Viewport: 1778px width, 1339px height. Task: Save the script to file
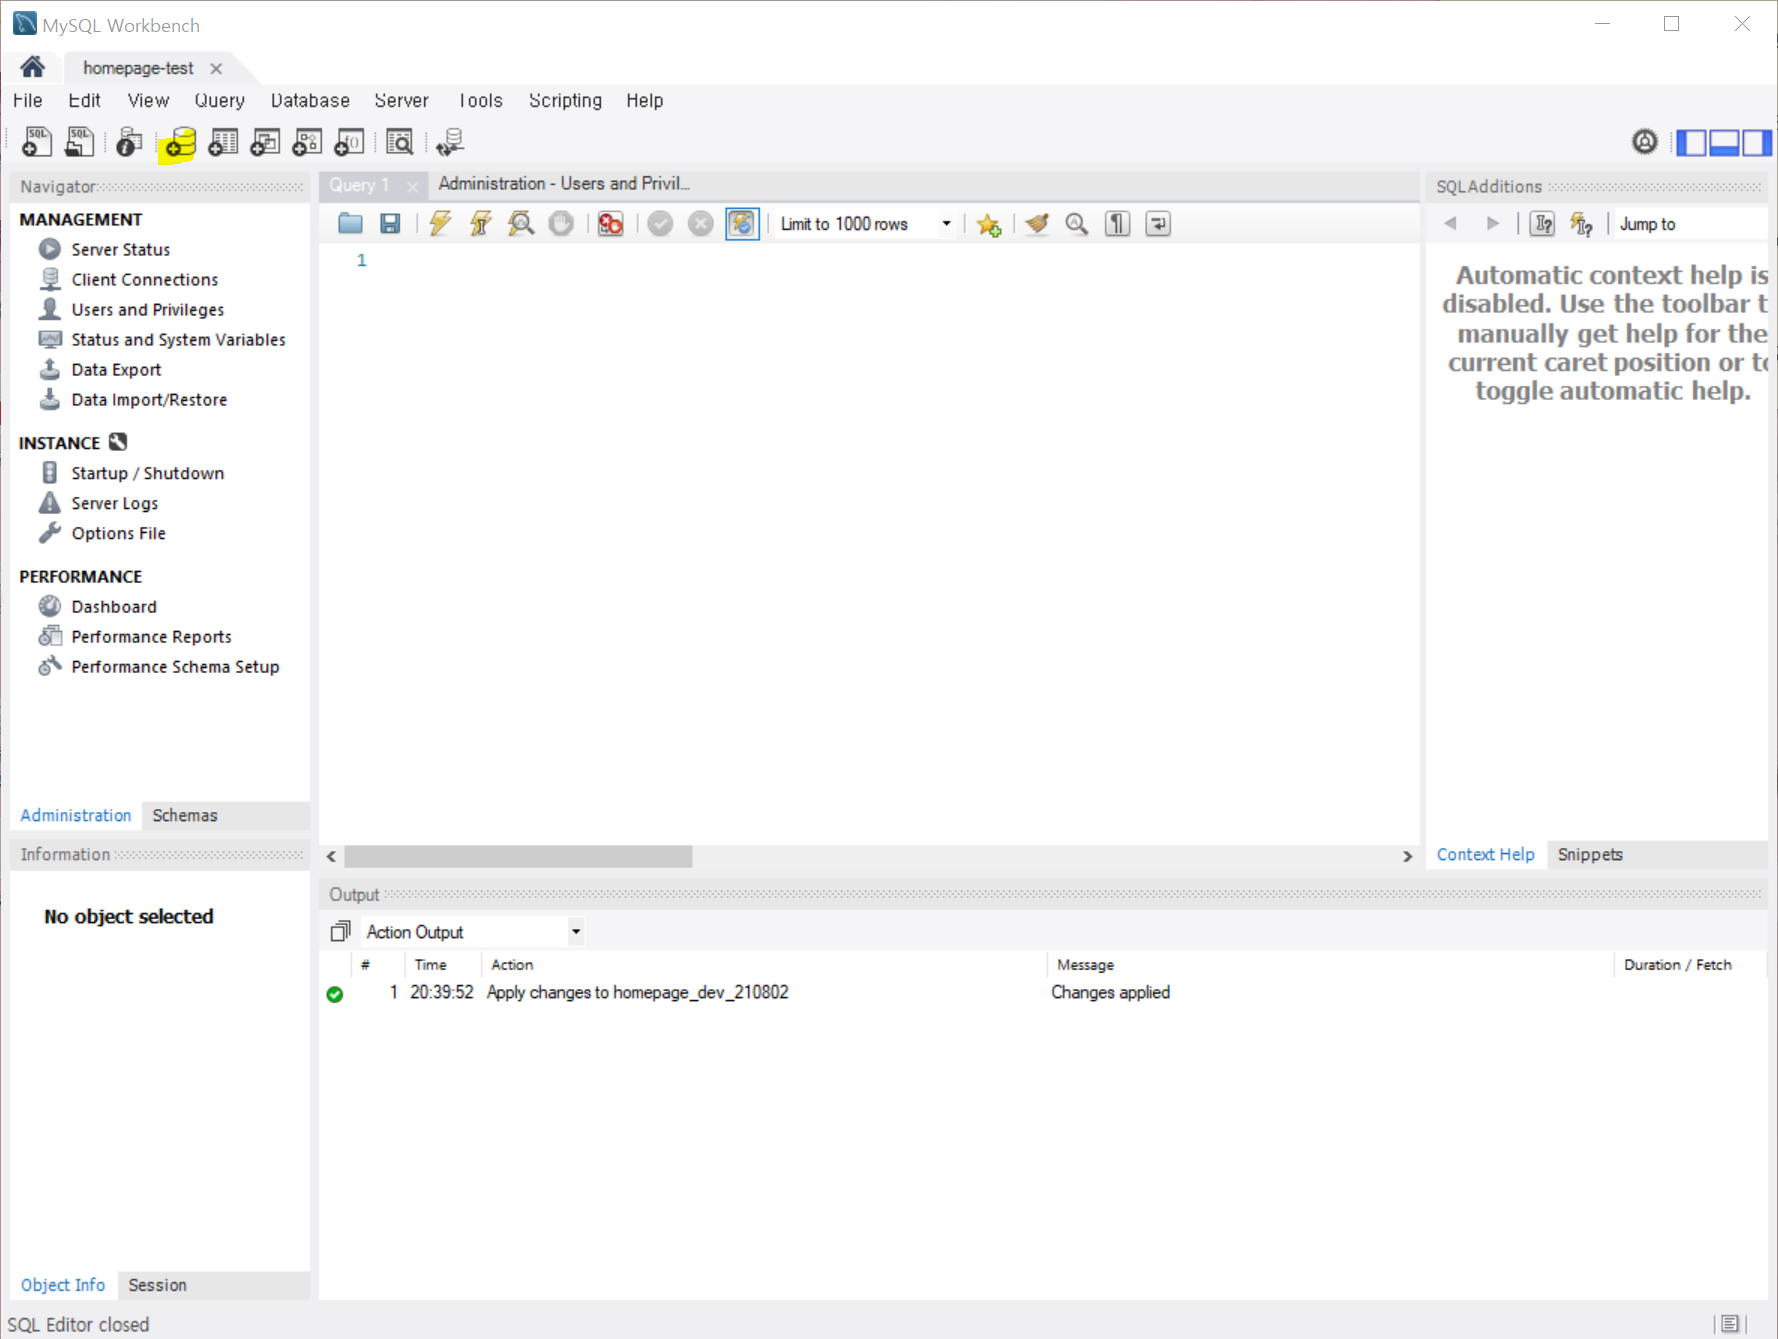pos(390,223)
